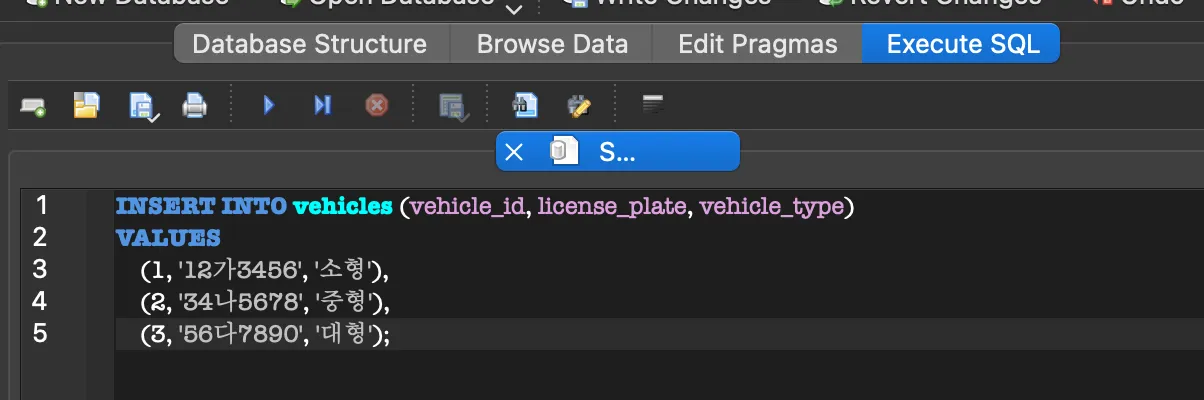Image resolution: width=1204 pixels, height=400 pixels.
Task: Save the SQL file using the toolbar icon
Action: (x=141, y=105)
